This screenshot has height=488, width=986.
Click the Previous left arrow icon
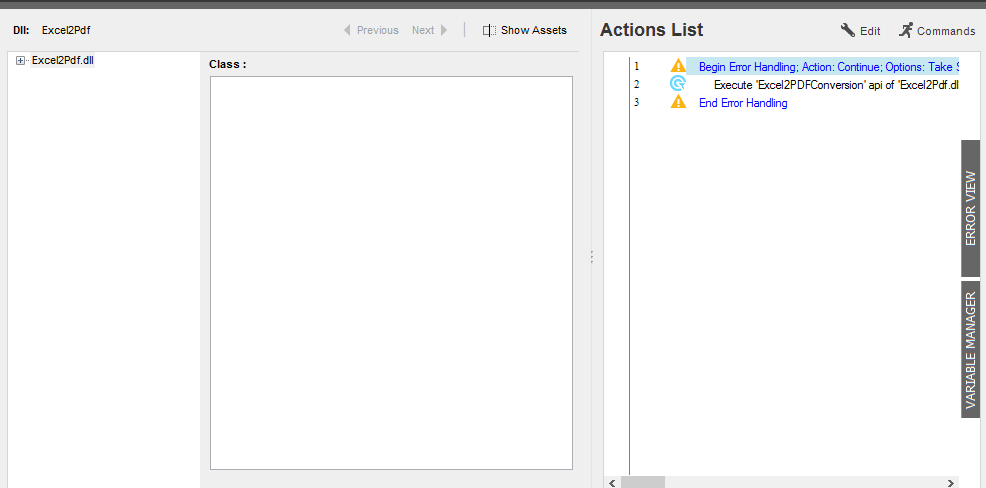pyautogui.click(x=347, y=30)
